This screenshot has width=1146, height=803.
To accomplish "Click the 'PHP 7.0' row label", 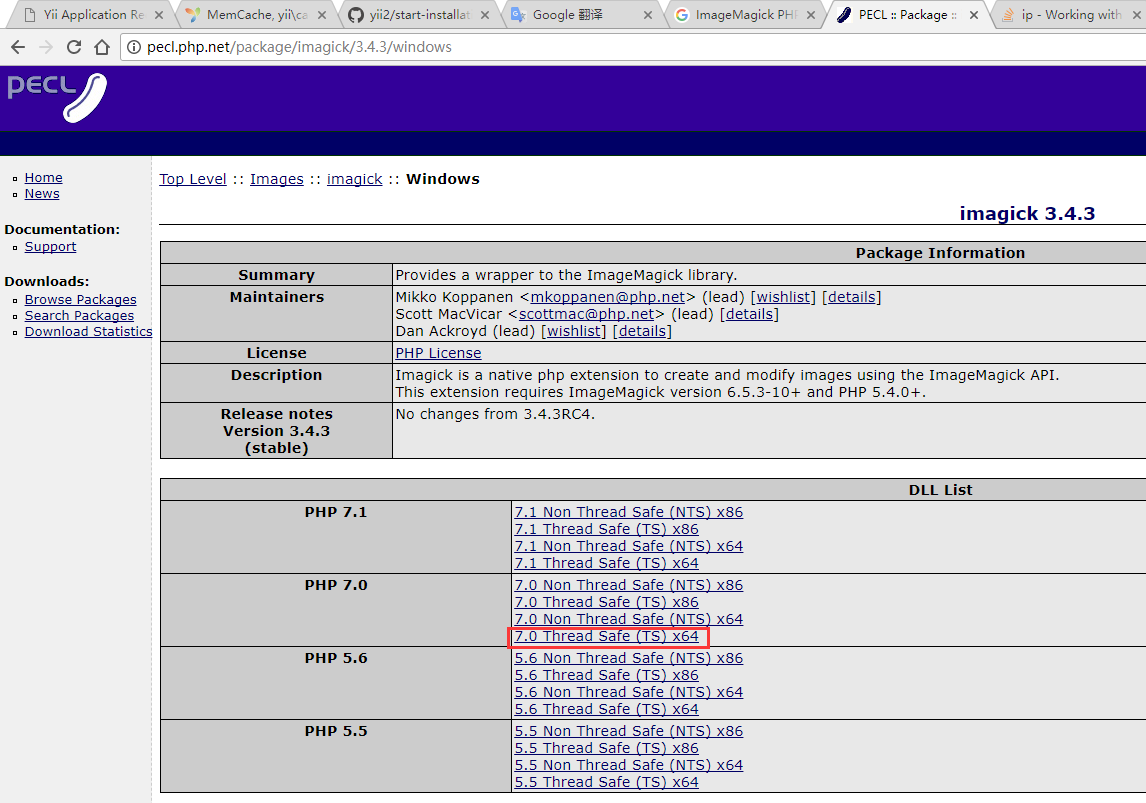I will click(x=336, y=585).
